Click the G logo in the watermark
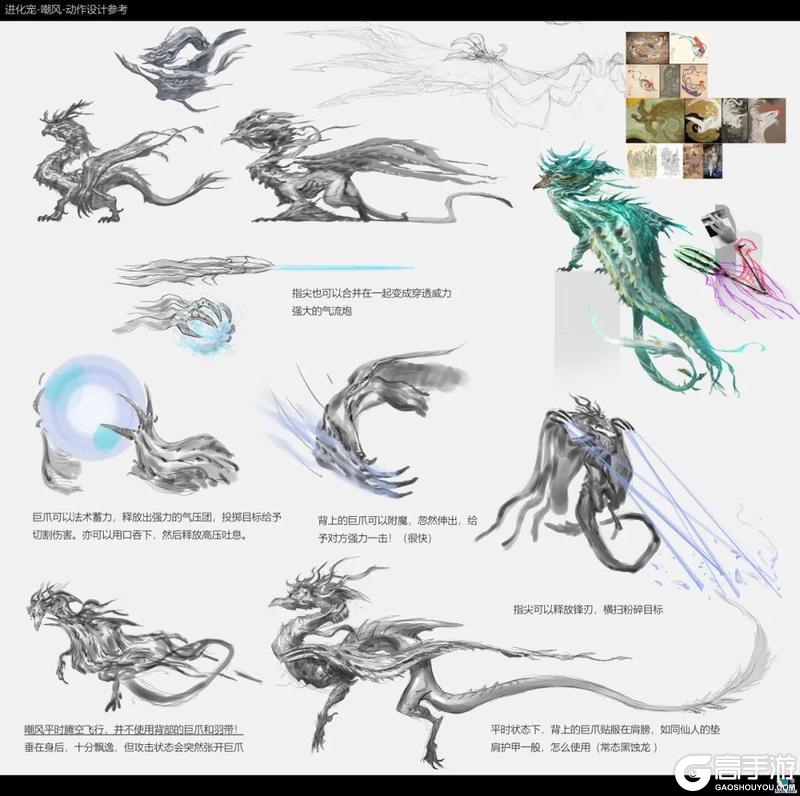This screenshot has width=800, height=796. (x=687, y=766)
